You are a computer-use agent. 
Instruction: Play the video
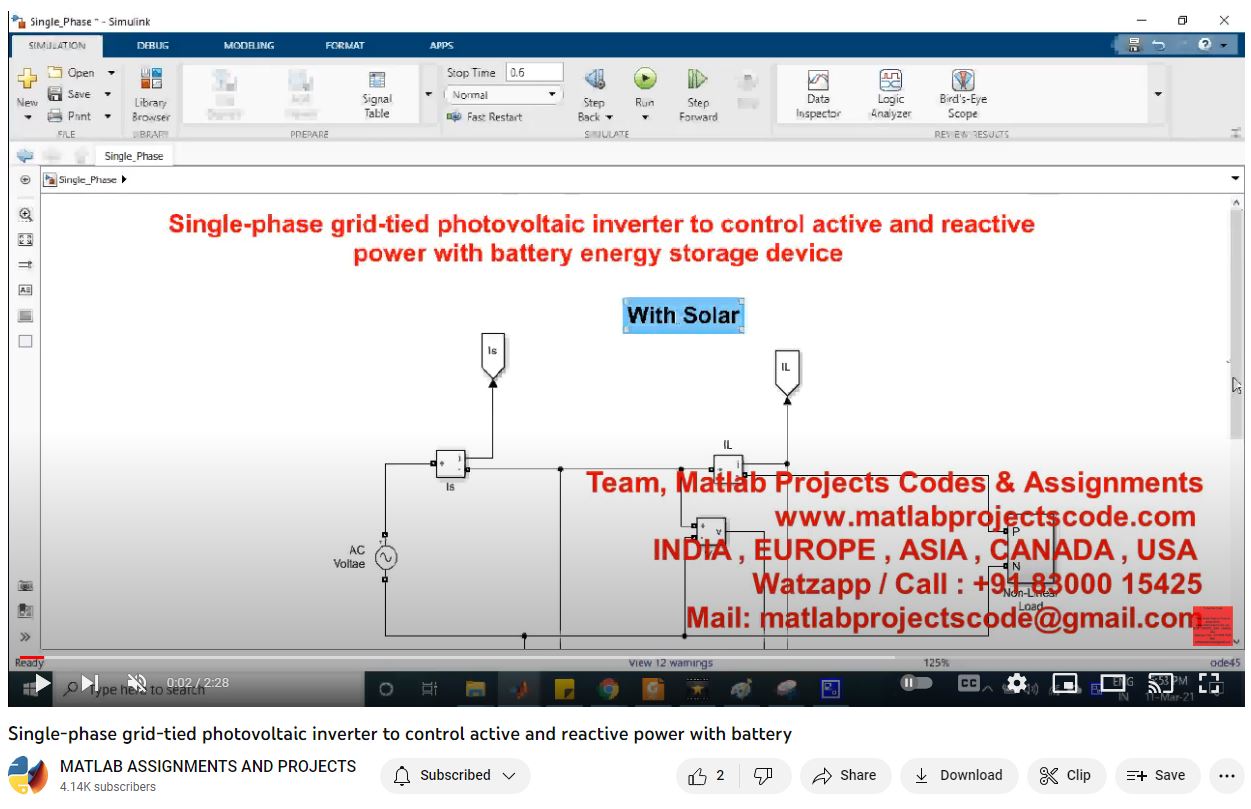click(43, 683)
